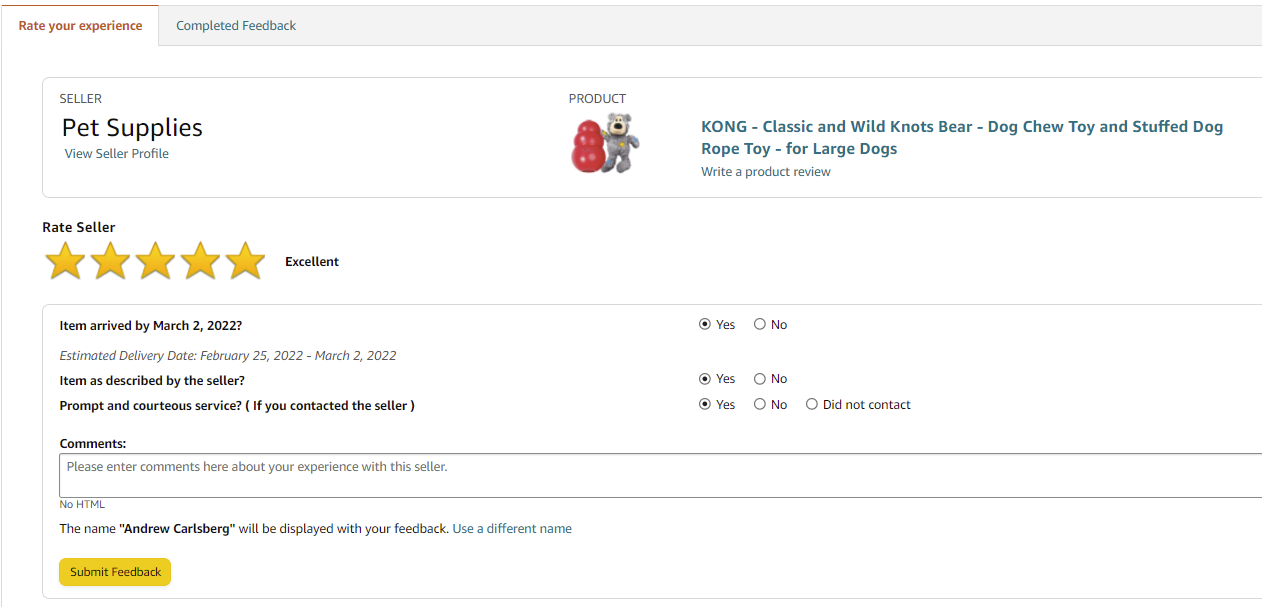Select the third rating star

[x=155, y=262]
